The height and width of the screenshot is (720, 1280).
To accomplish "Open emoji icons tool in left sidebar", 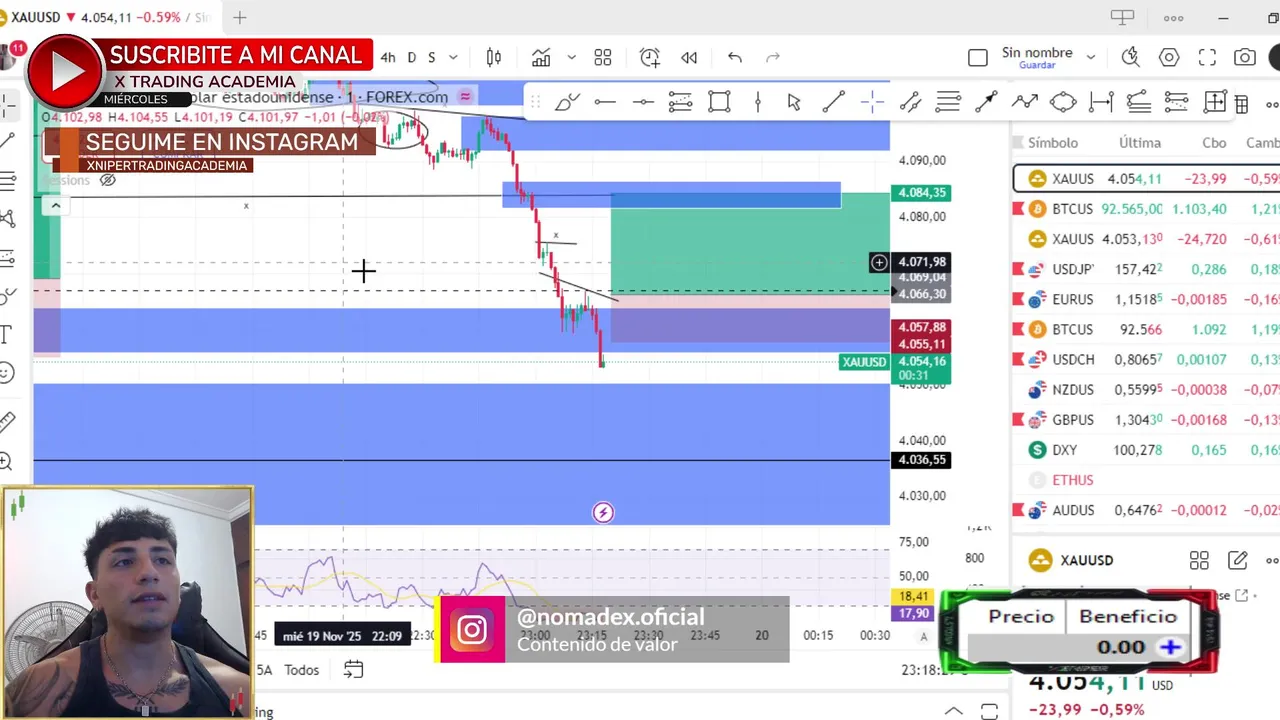I will point(6,373).
